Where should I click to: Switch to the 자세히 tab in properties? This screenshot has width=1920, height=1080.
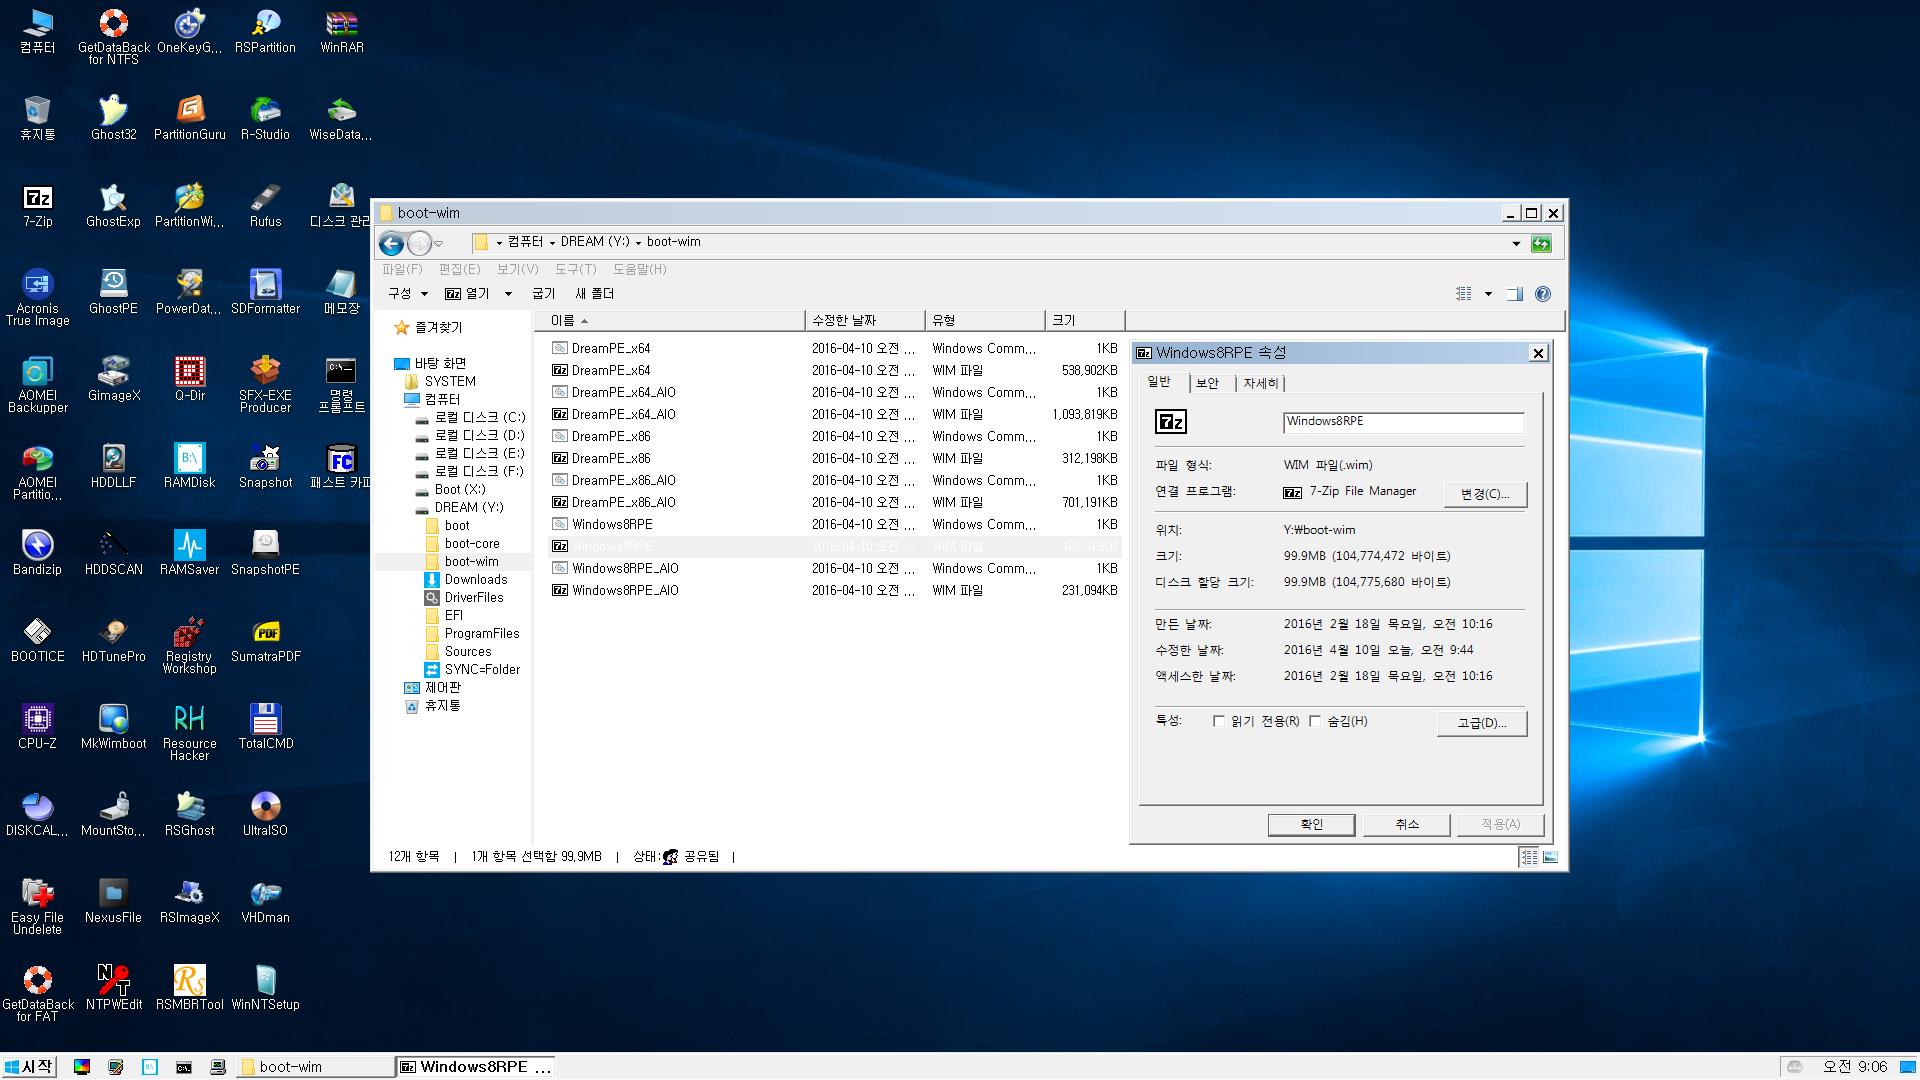click(x=1260, y=383)
